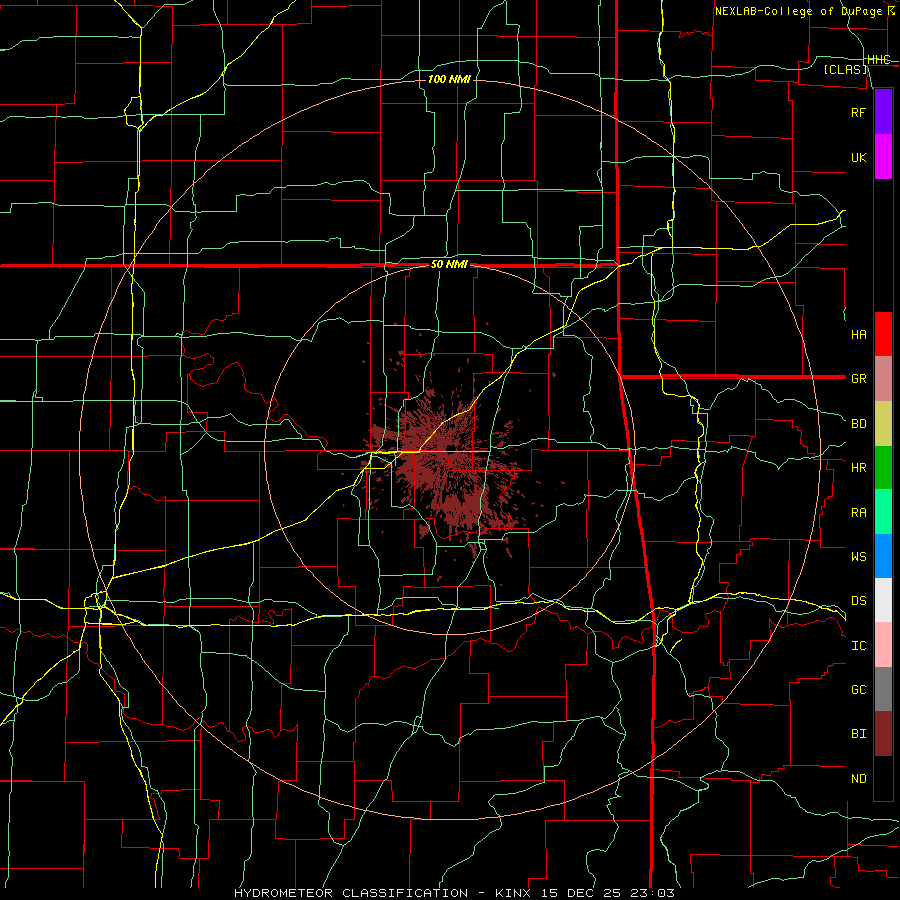The width and height of the screenshot is (900, 900).
Task: Click the 'DS' legend label
Action: pos(859,600)
